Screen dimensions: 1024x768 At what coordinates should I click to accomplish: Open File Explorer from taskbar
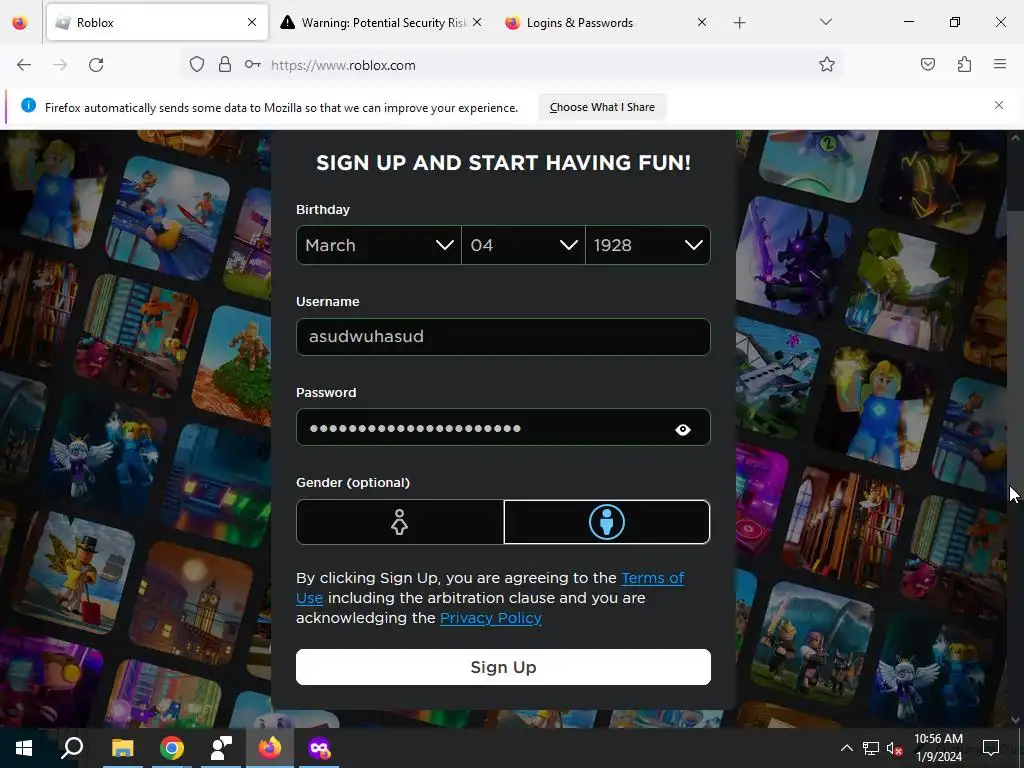point(122,748)
